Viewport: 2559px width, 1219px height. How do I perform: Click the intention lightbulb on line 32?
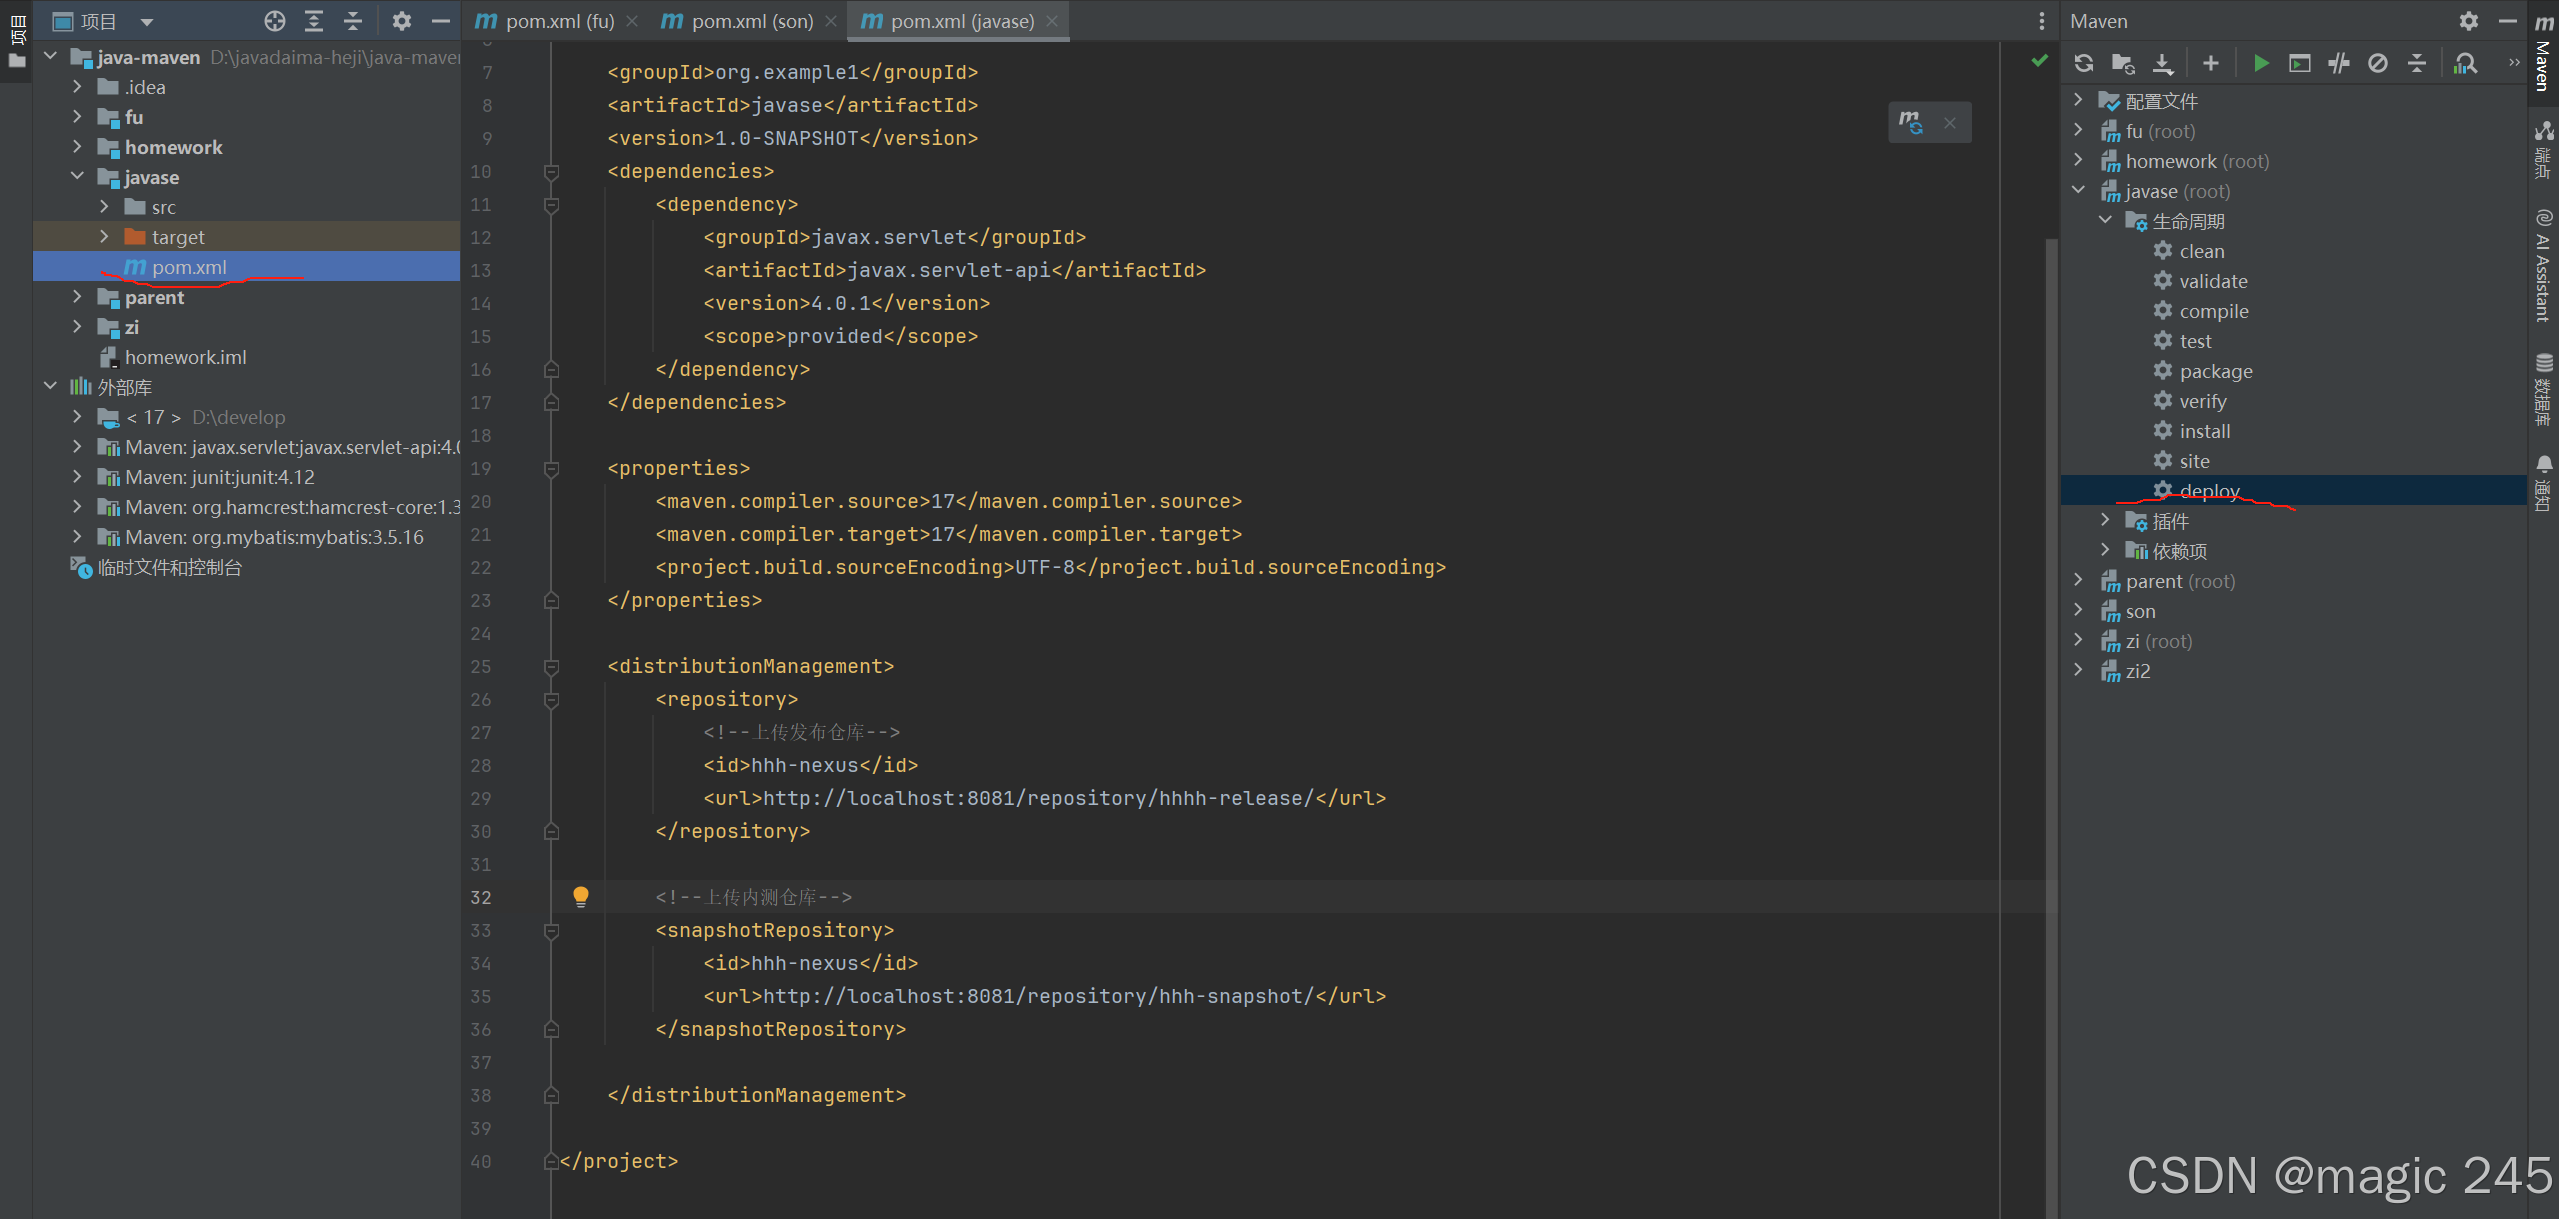[x=580, y=896]
